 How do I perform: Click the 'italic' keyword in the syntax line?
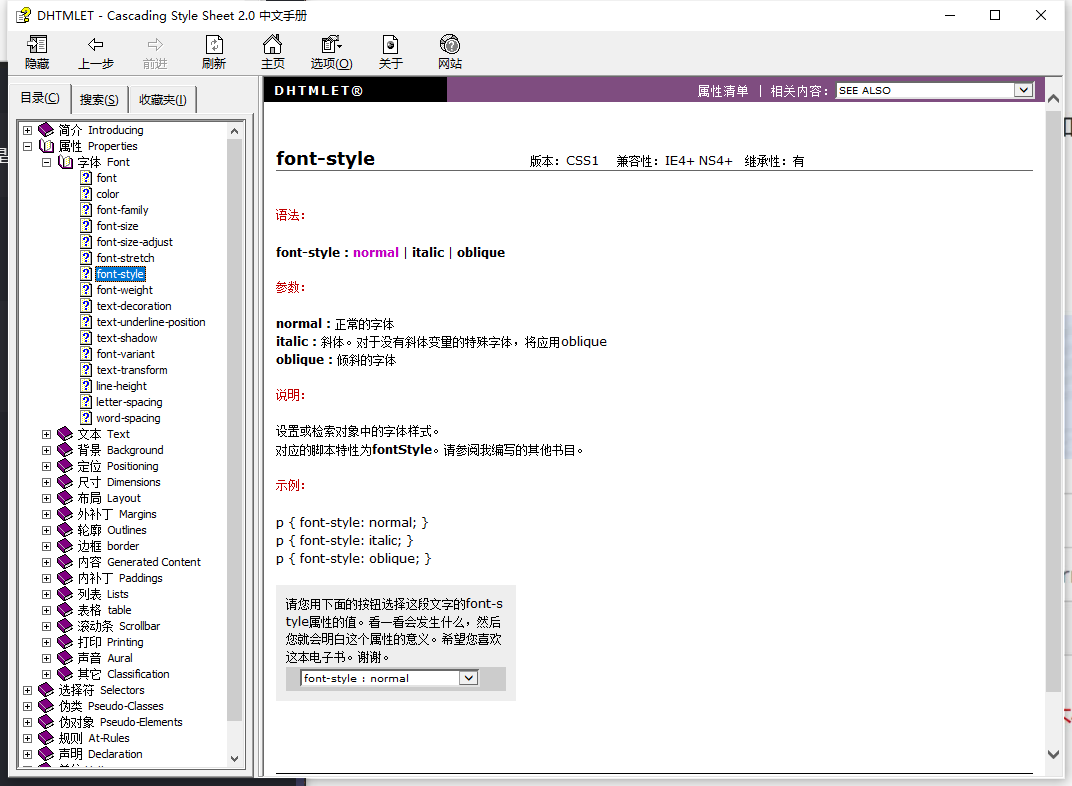(x=428, y=252)
